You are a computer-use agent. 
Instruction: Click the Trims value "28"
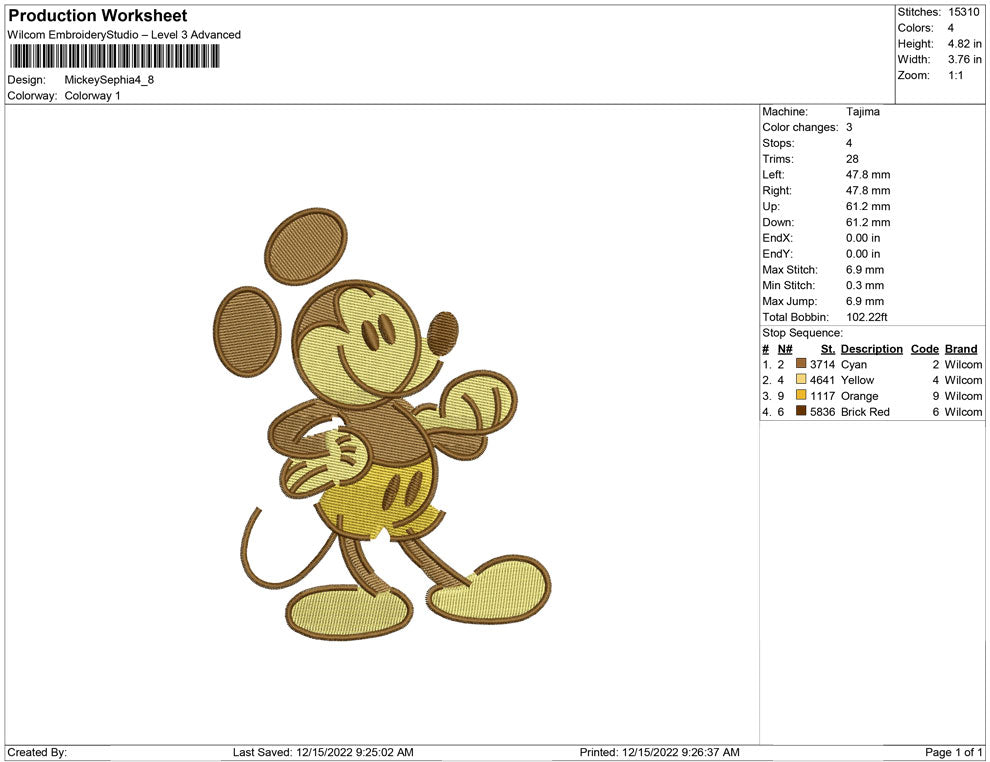click(852, 159)
